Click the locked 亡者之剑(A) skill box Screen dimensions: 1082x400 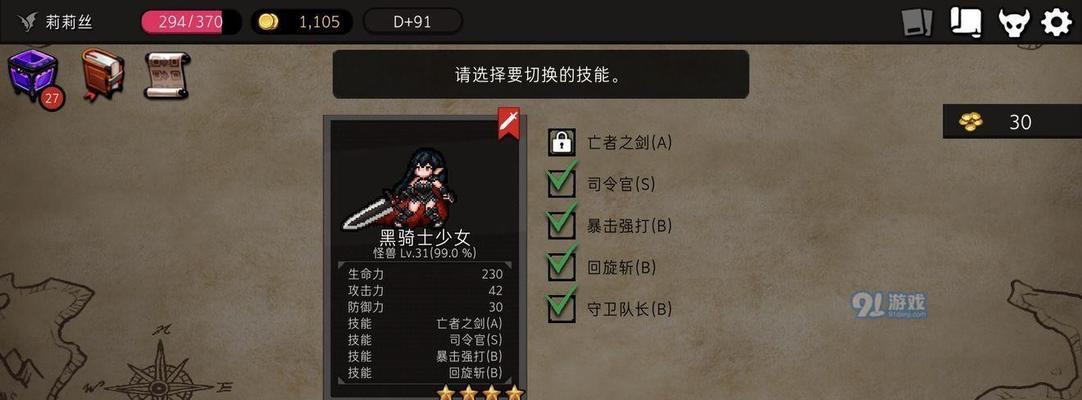pos(562,142)
